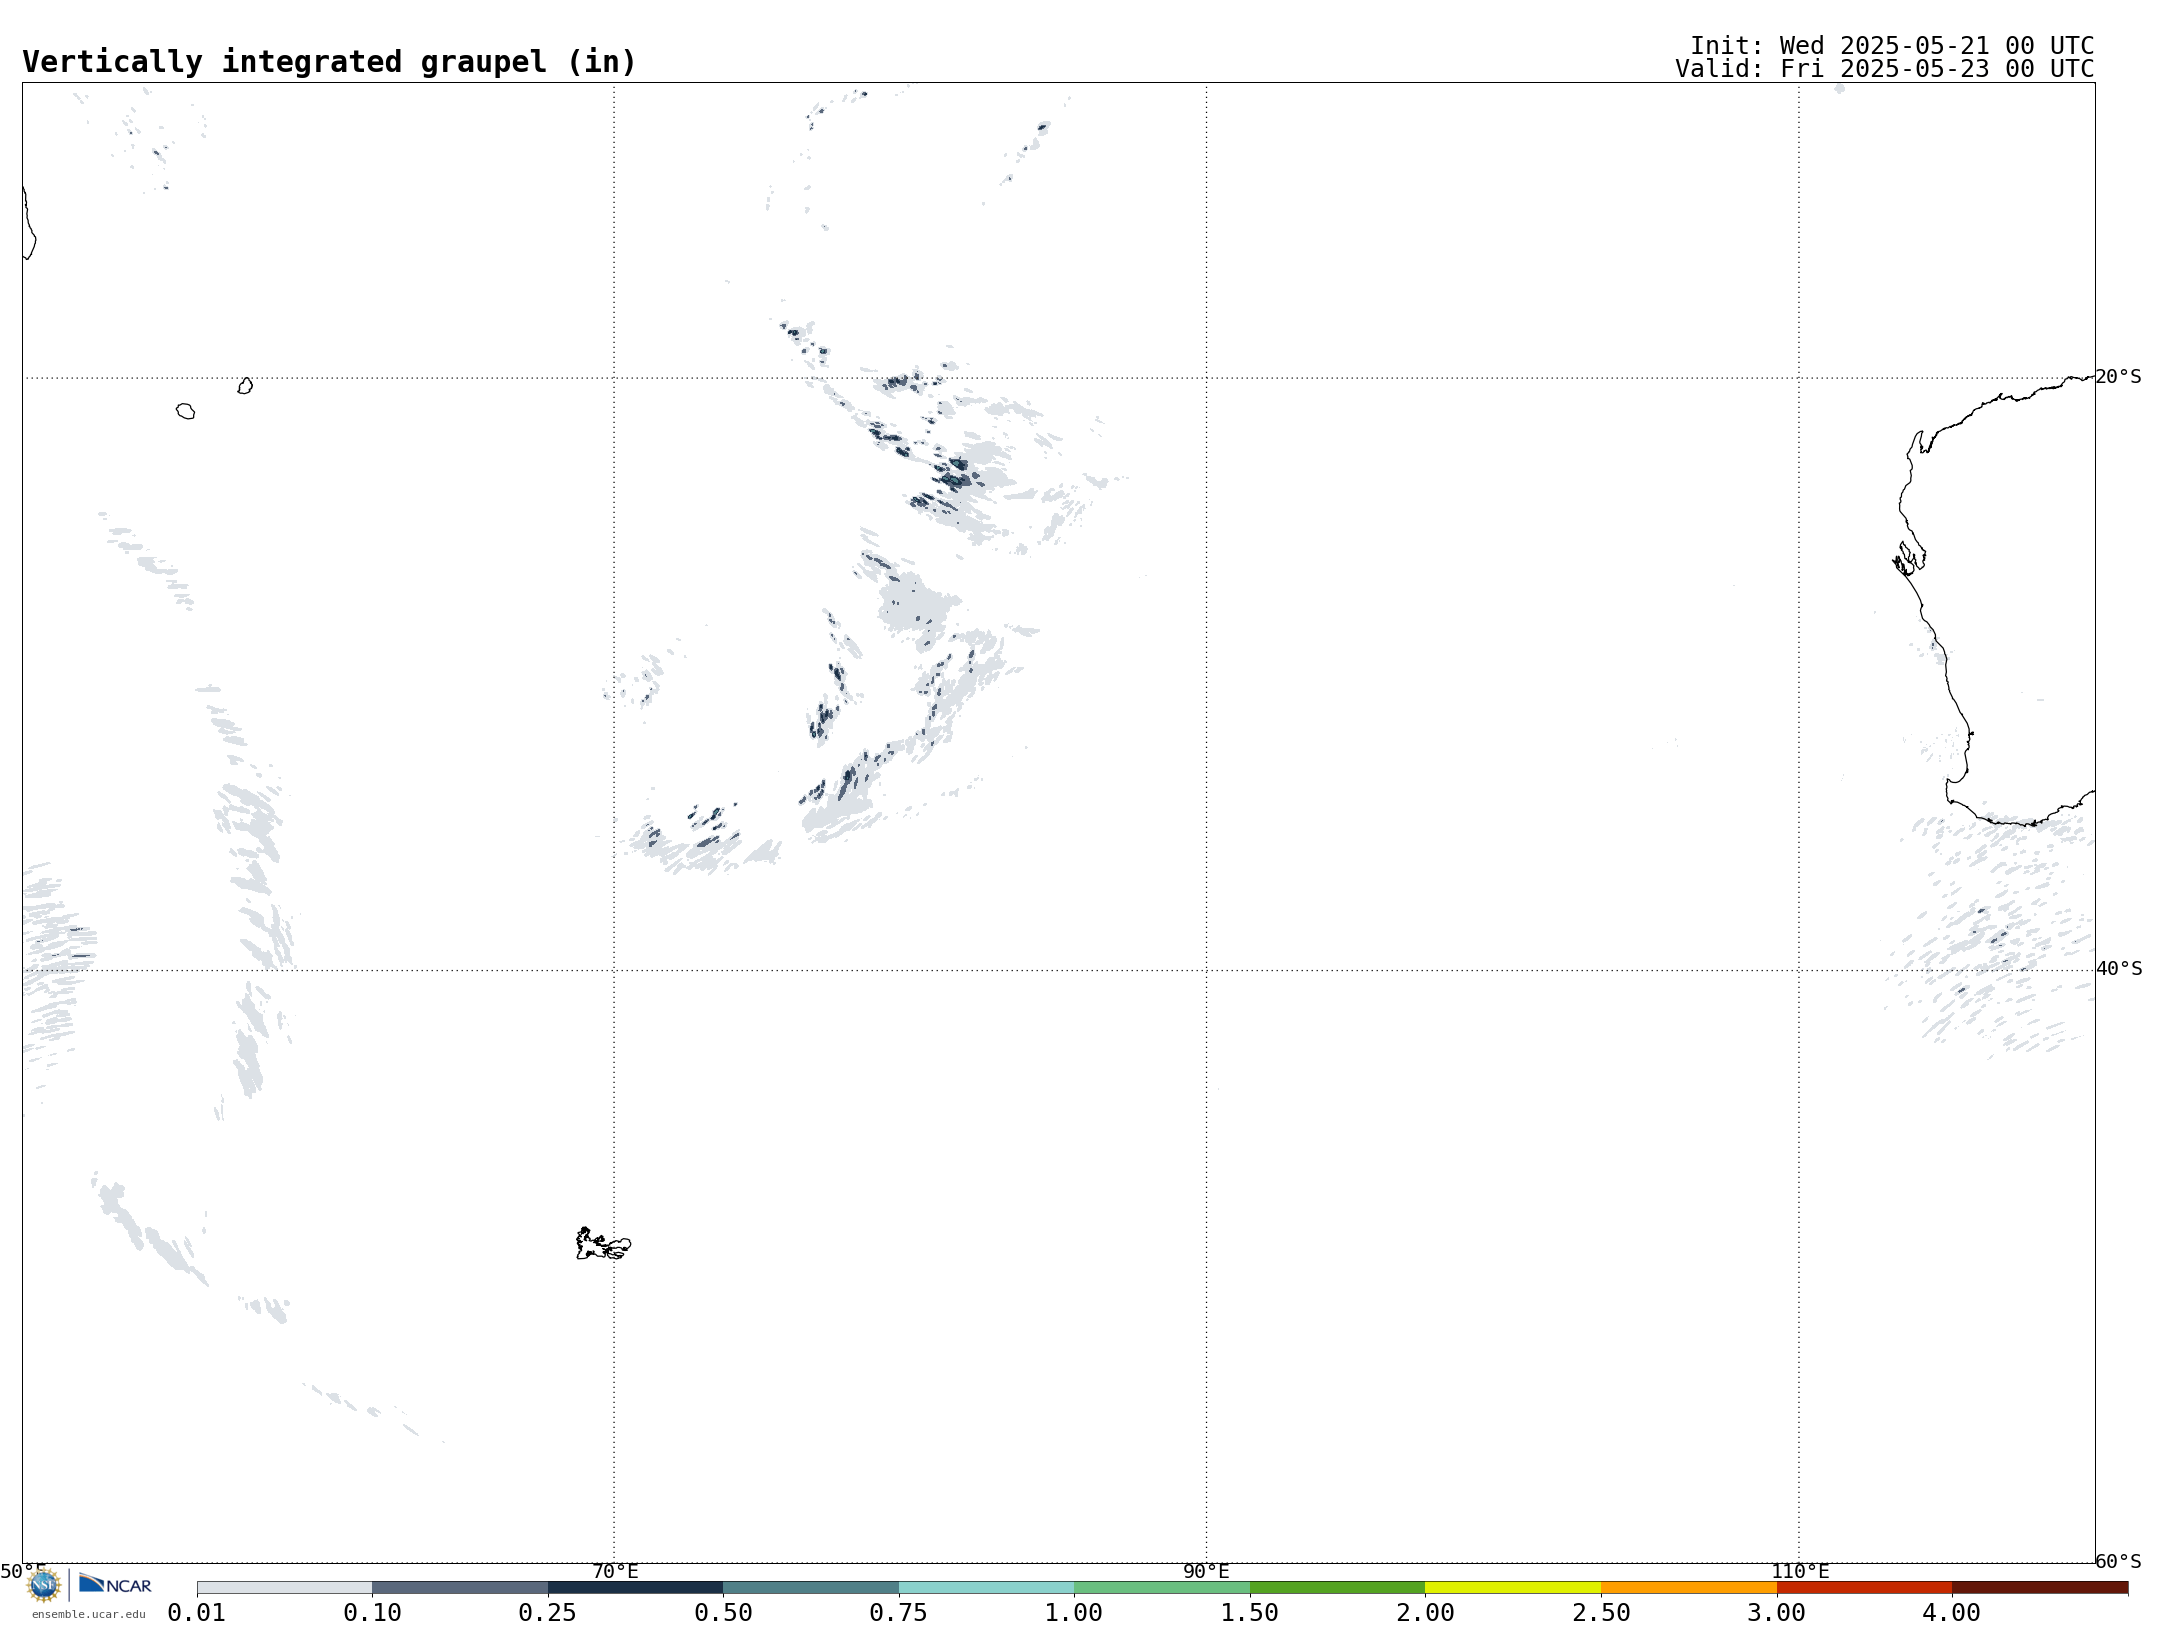Click the NCAR logo
Image resolution: width=2160 pixels, height=1626 pixels.
(115, 1585)
